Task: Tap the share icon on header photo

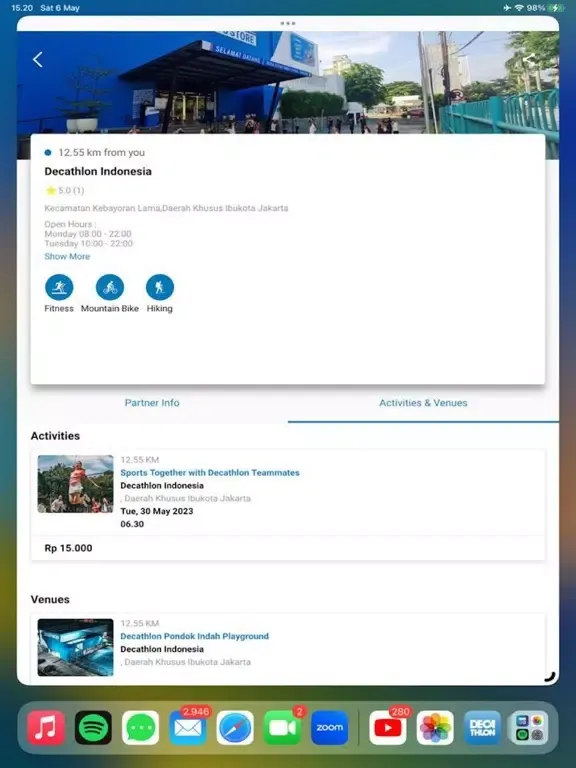Action: click(x=528, y=60)
